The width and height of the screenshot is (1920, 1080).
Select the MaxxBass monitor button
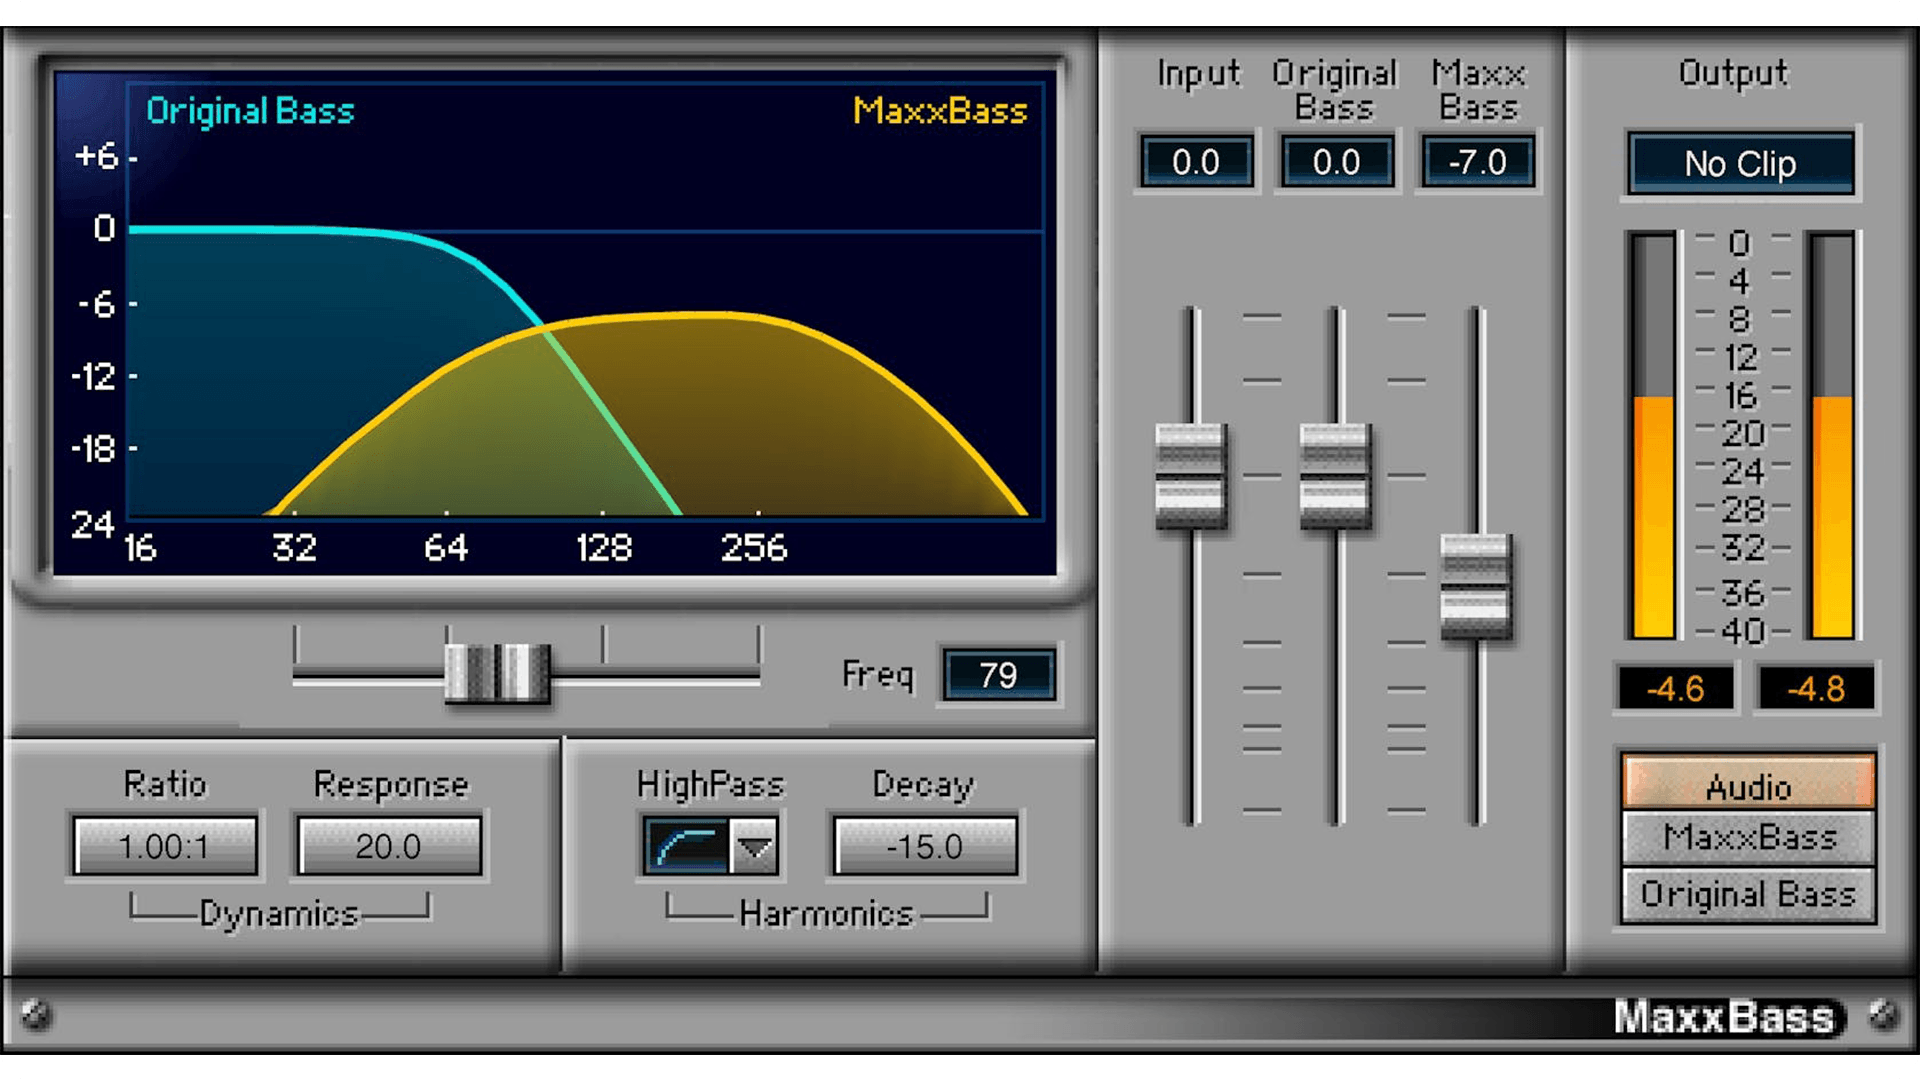[x=1748, y=838]
